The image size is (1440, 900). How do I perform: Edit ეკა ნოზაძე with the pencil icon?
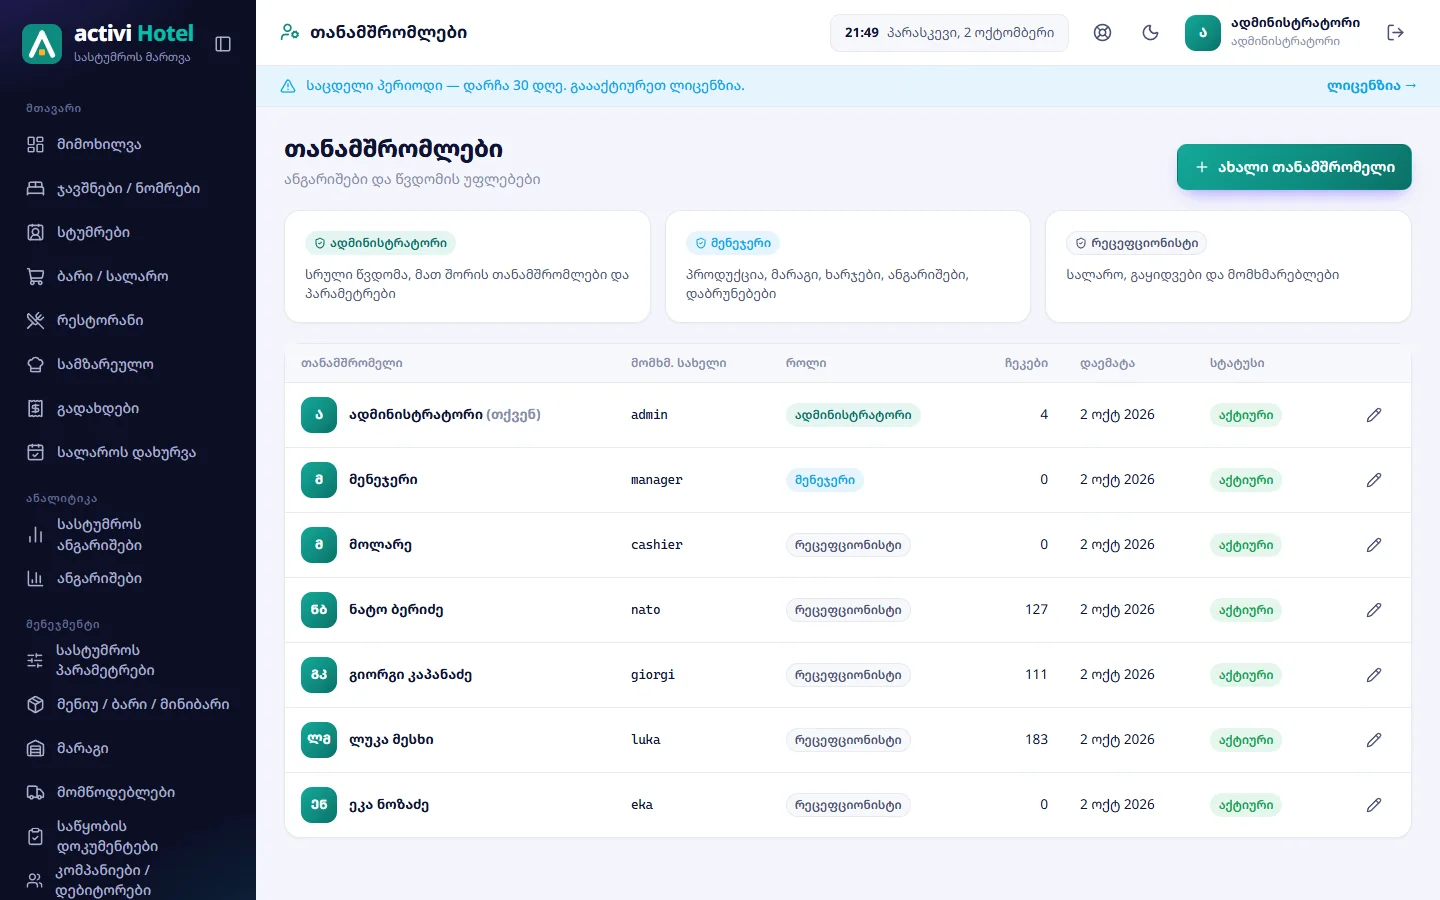1374,805
